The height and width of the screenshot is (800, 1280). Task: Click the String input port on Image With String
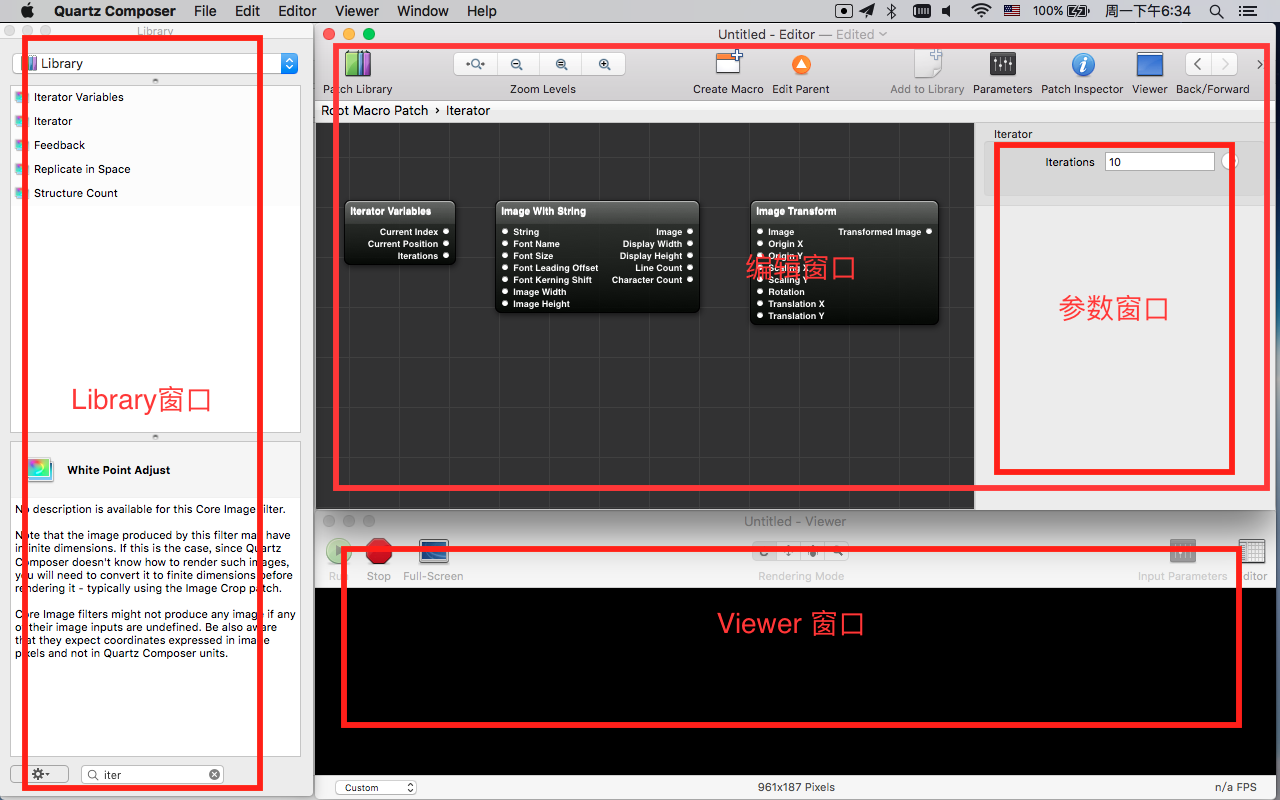505,232
